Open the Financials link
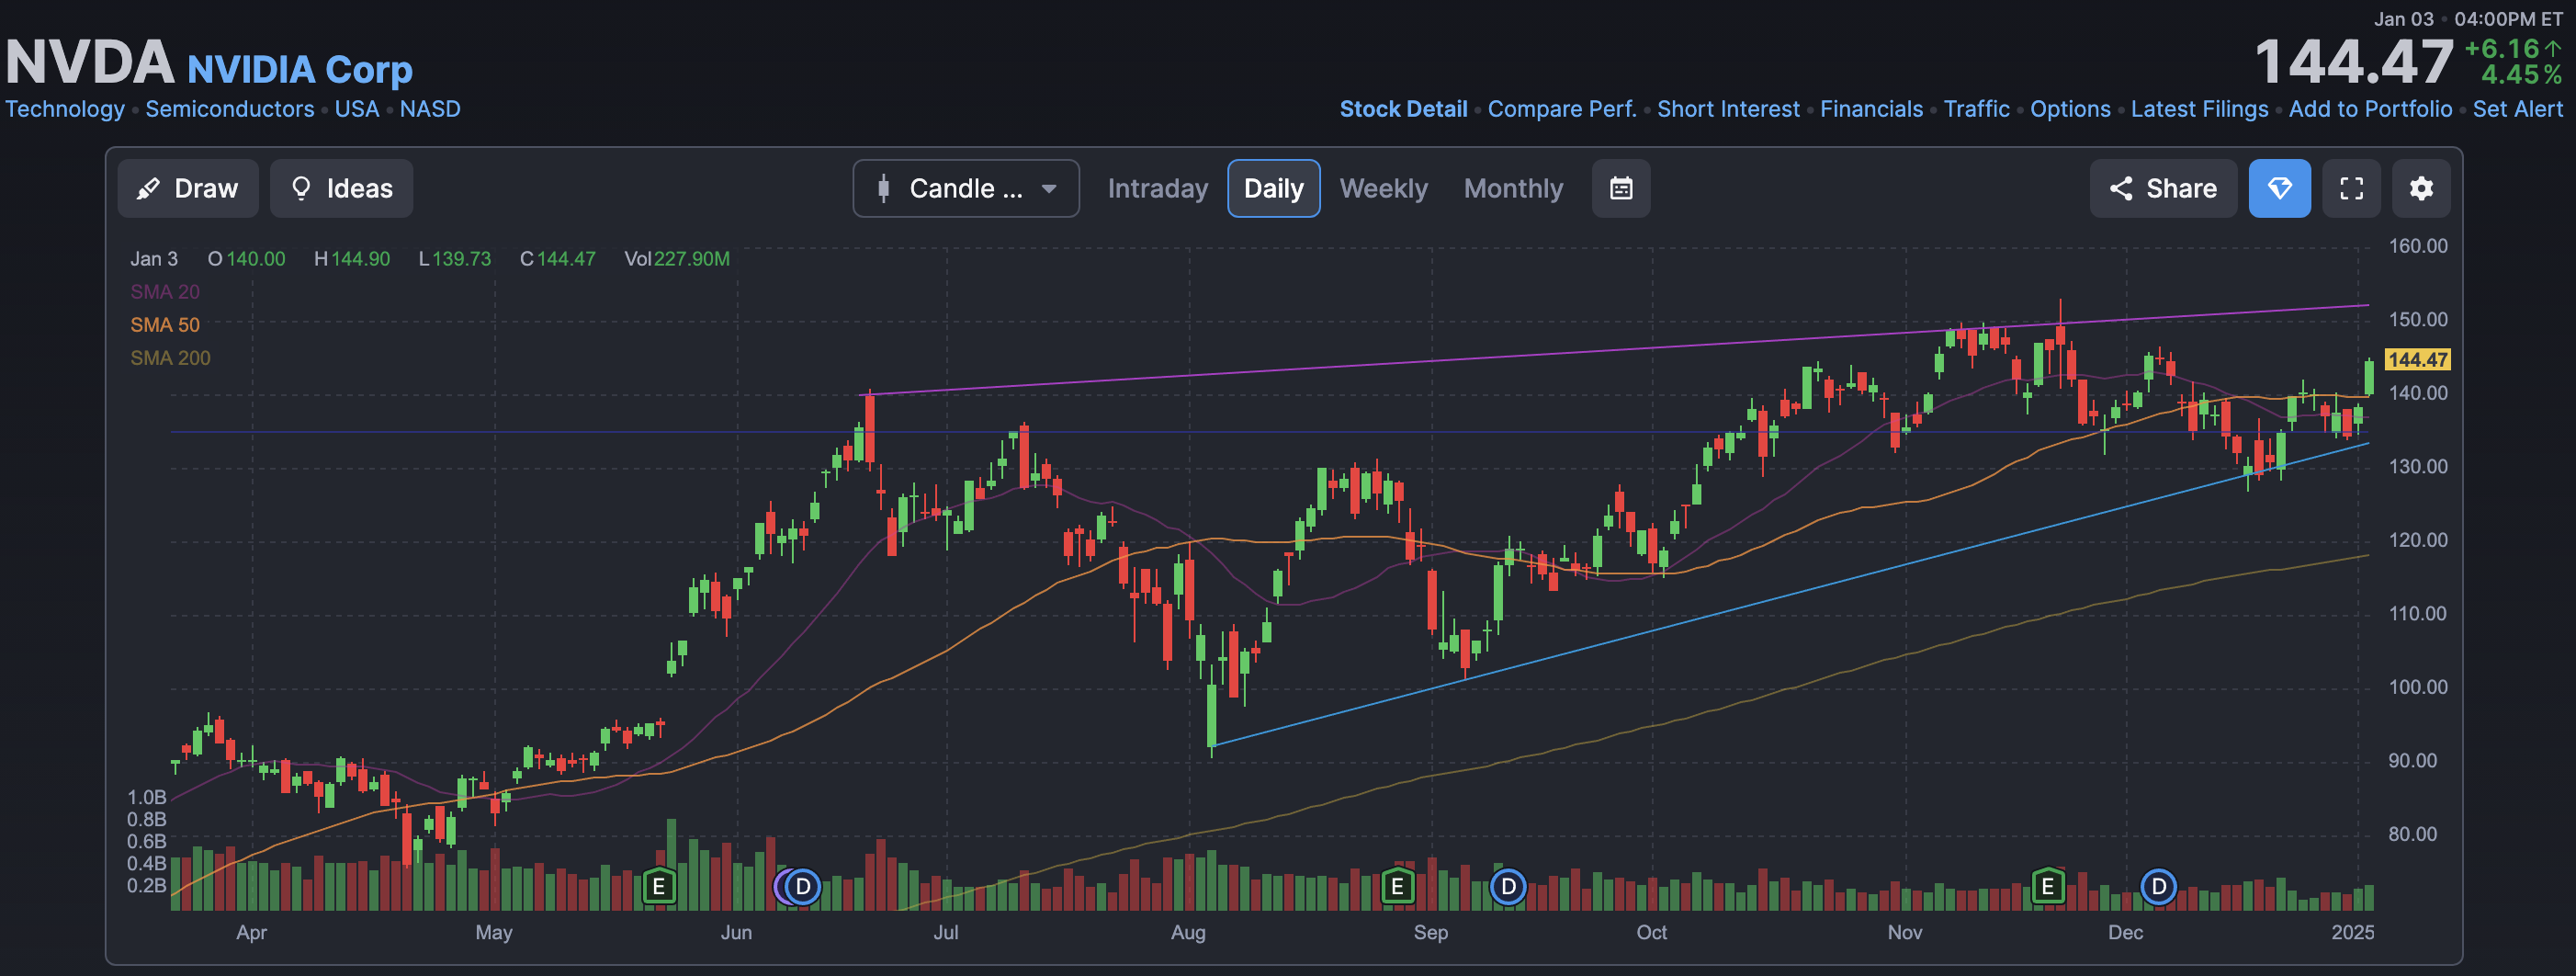 (x=1871, y=109)
